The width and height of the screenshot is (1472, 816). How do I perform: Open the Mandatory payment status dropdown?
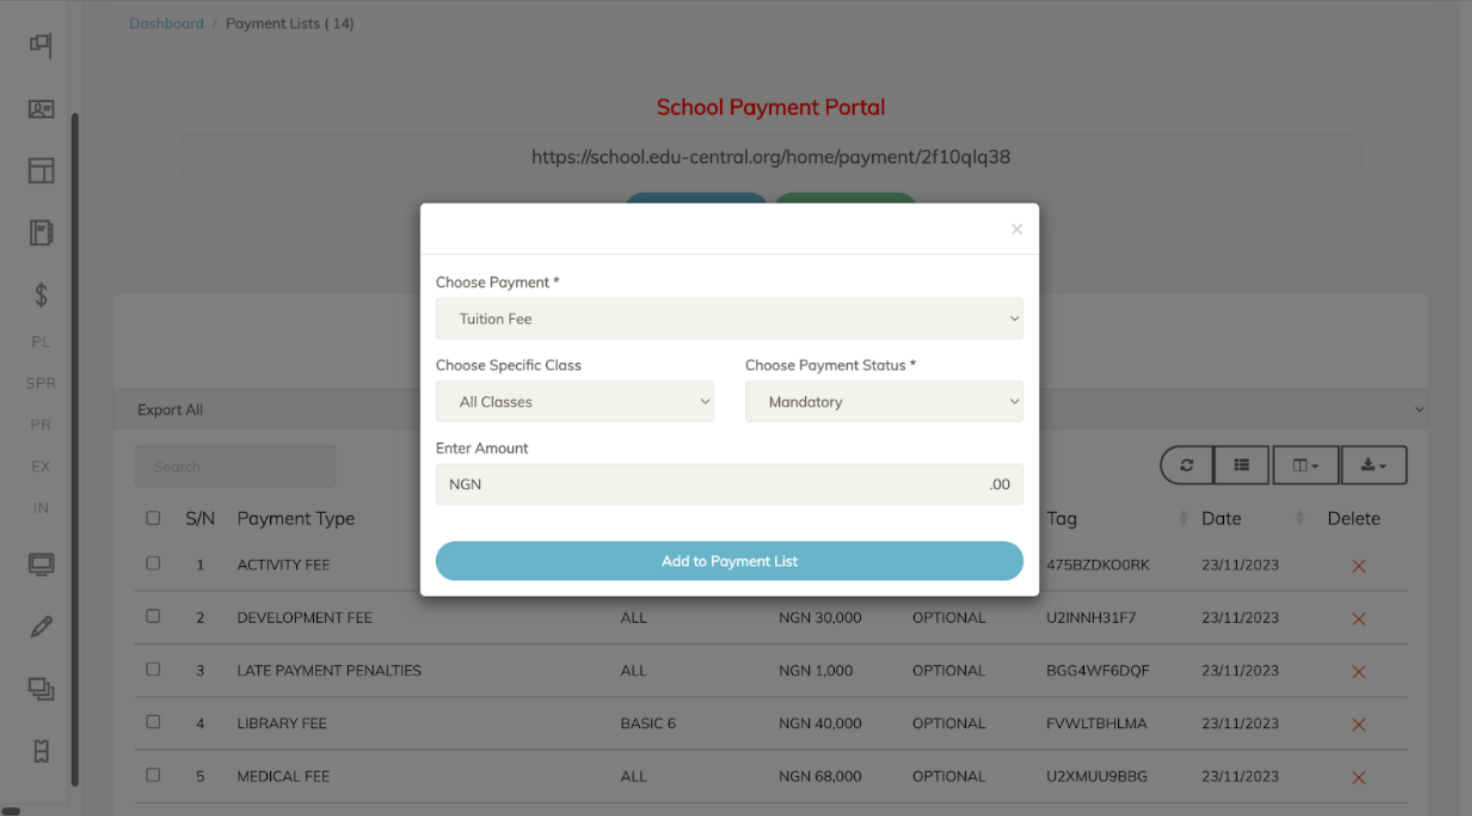tap(883, 402)
